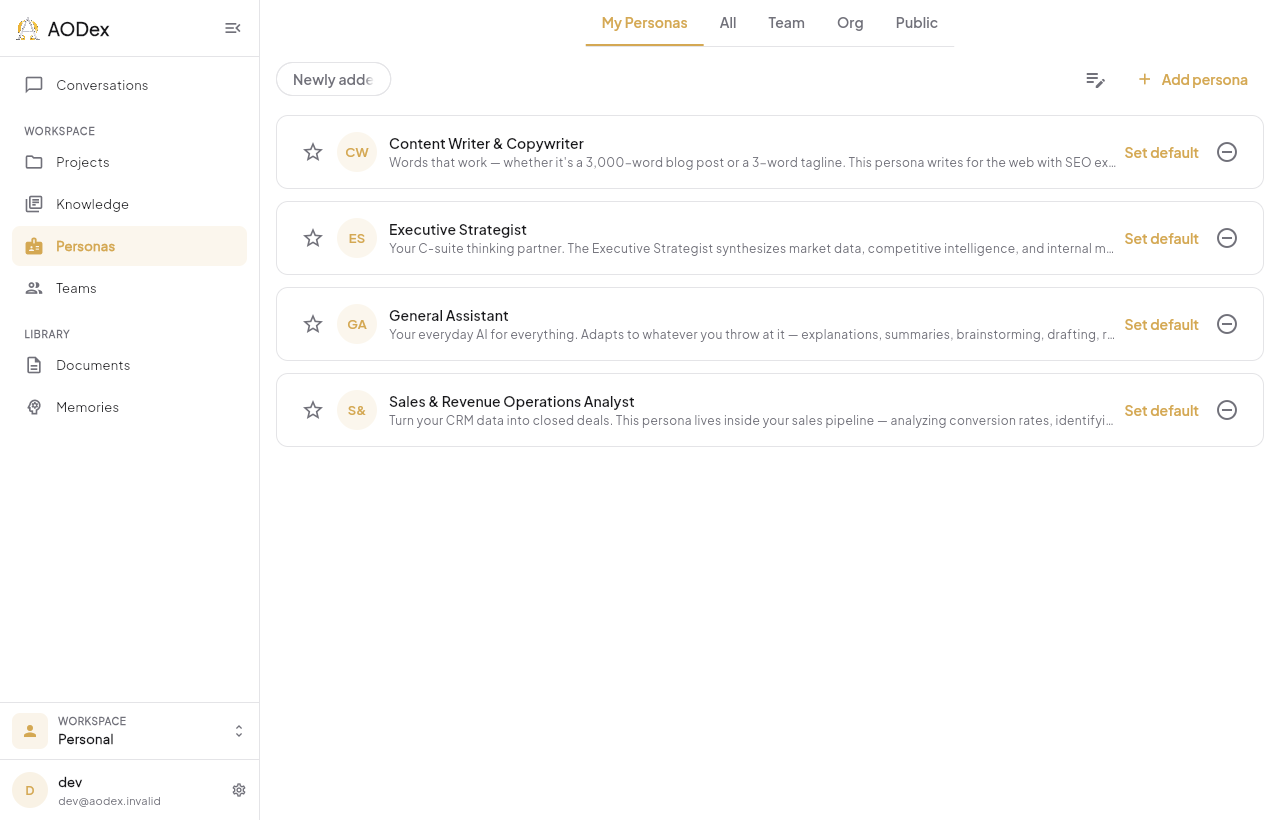
Task: Click the CW avatar of Content Writer
Action: pyautogui.click(x=357, y=152)
